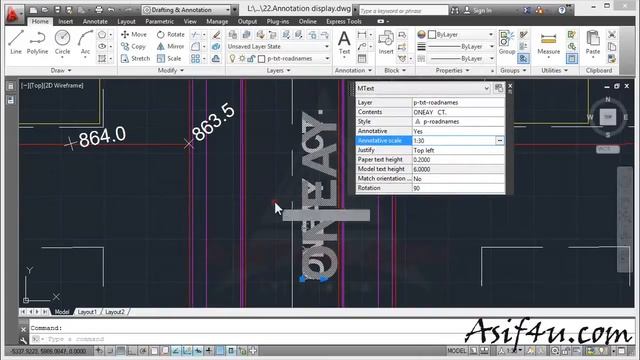Screen dimensions: 640x360
Task: Click the 2D Wireframe visual style label
Action: point(62,85)
